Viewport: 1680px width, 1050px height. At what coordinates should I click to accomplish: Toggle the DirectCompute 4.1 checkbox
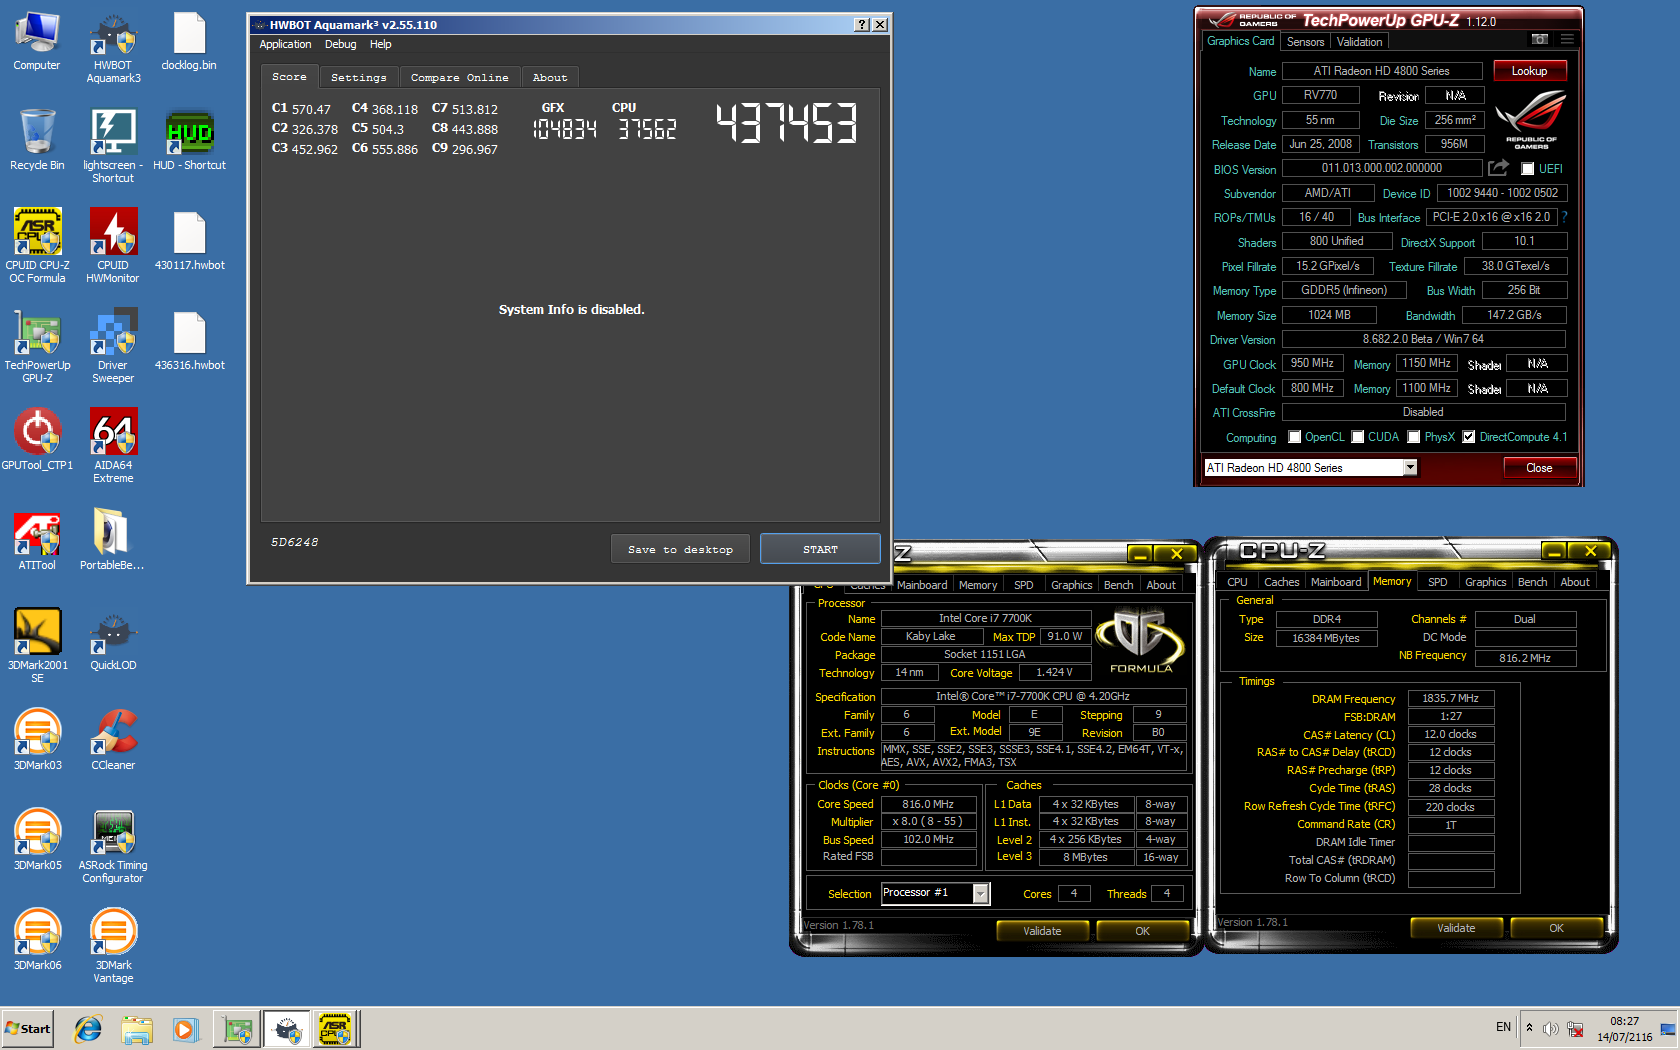pyautogui.click(x=1469, y=437)
